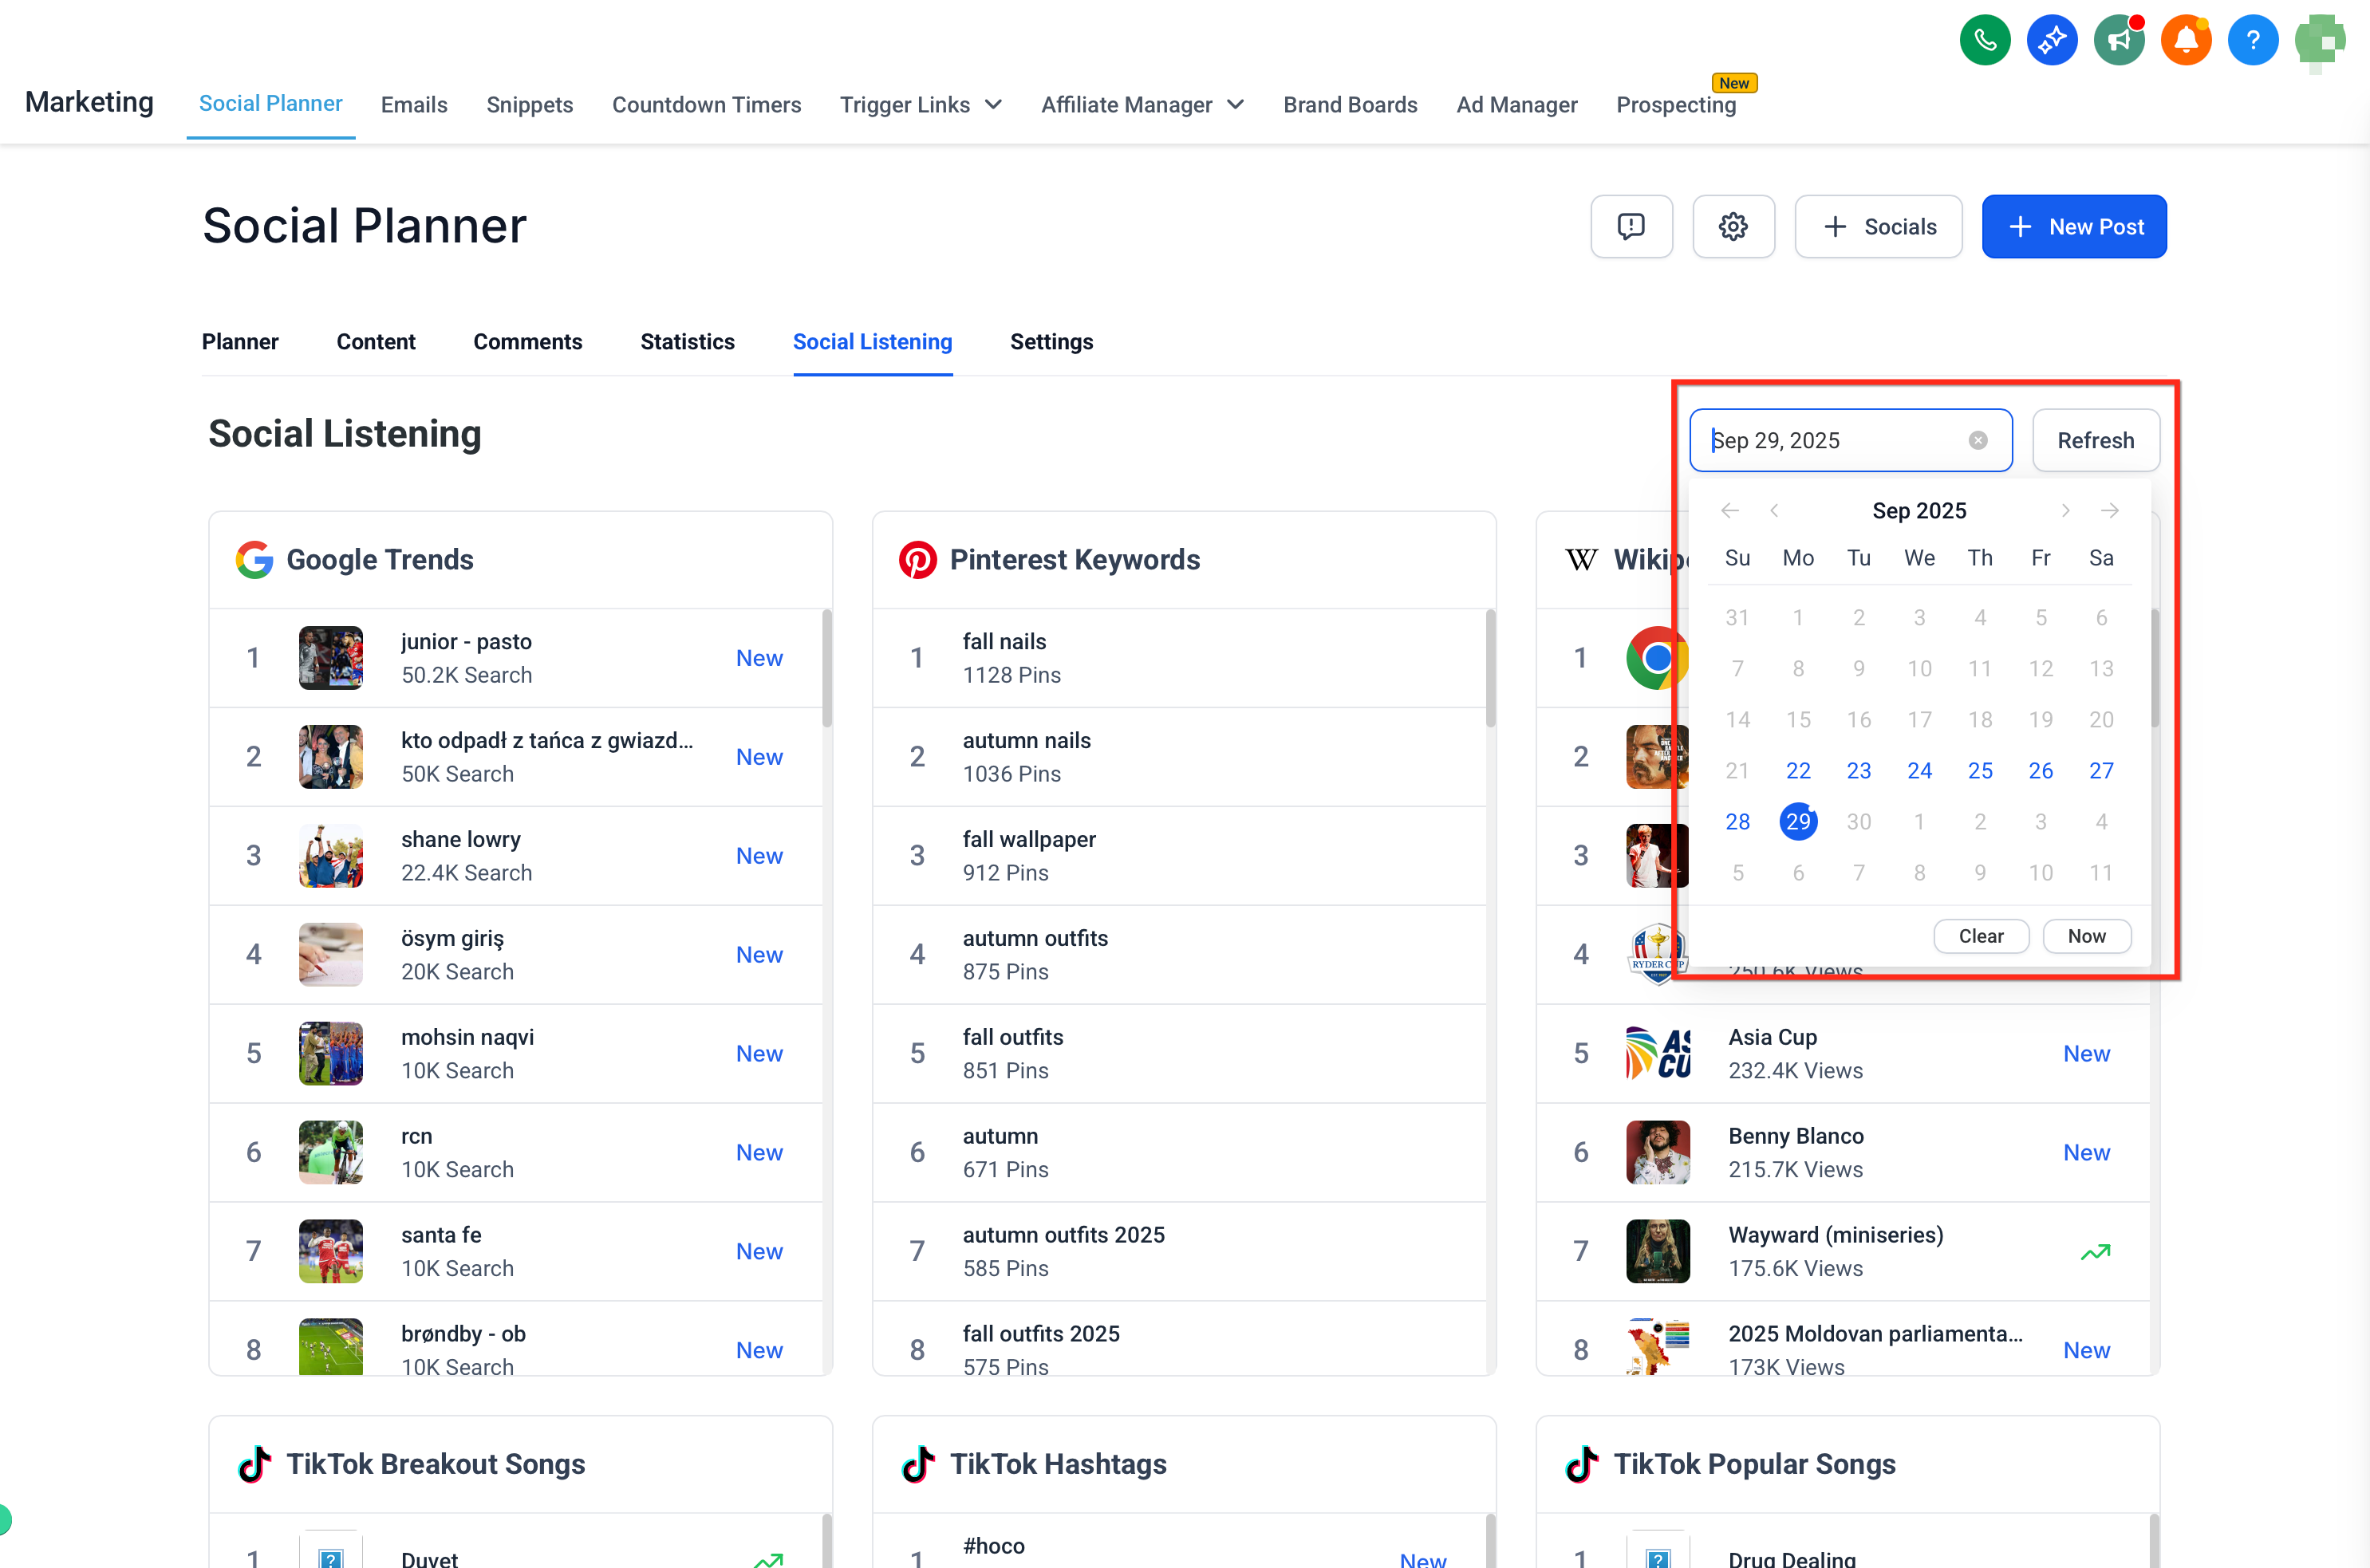The width and height of the screenshot is (2370, 1568).
Task: Click the feedback speech bubble icon button
Action: point(1631,227)
